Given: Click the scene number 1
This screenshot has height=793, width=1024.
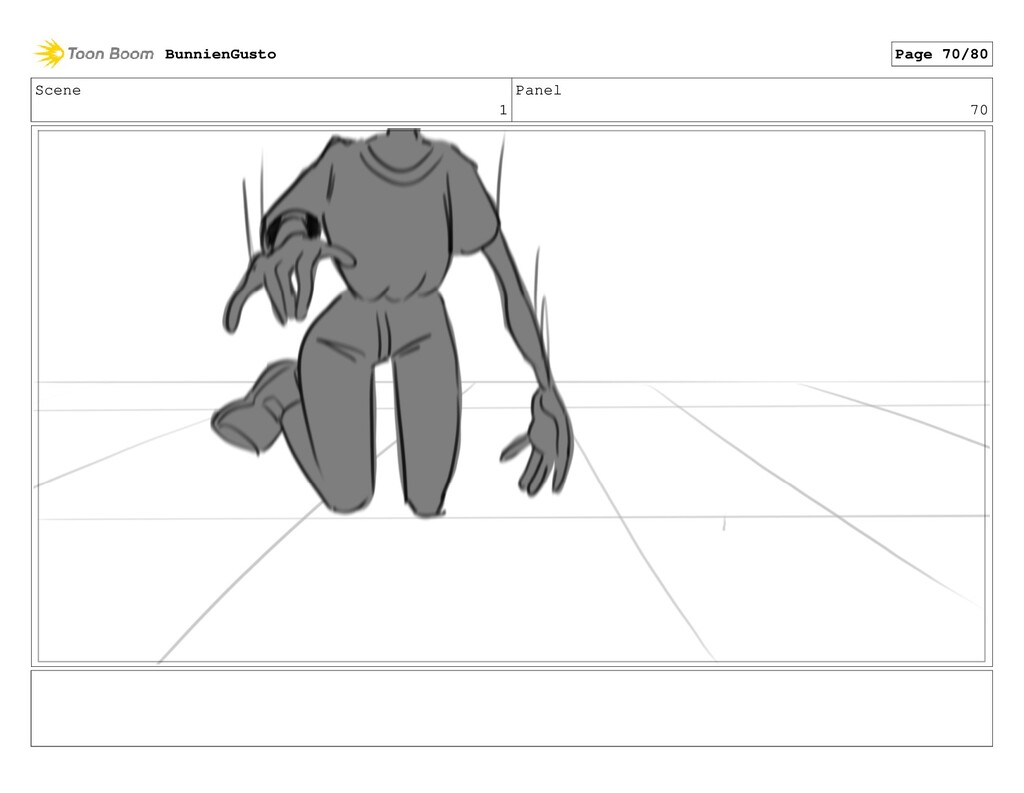Looking at the screenshot, I should pos(503,110).
